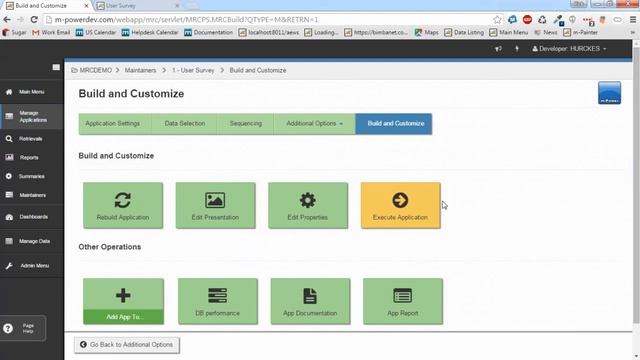Open Dashboards in sidebar
Screen dimensions: 640x360
pyautogui.click(x=31, y=217)
